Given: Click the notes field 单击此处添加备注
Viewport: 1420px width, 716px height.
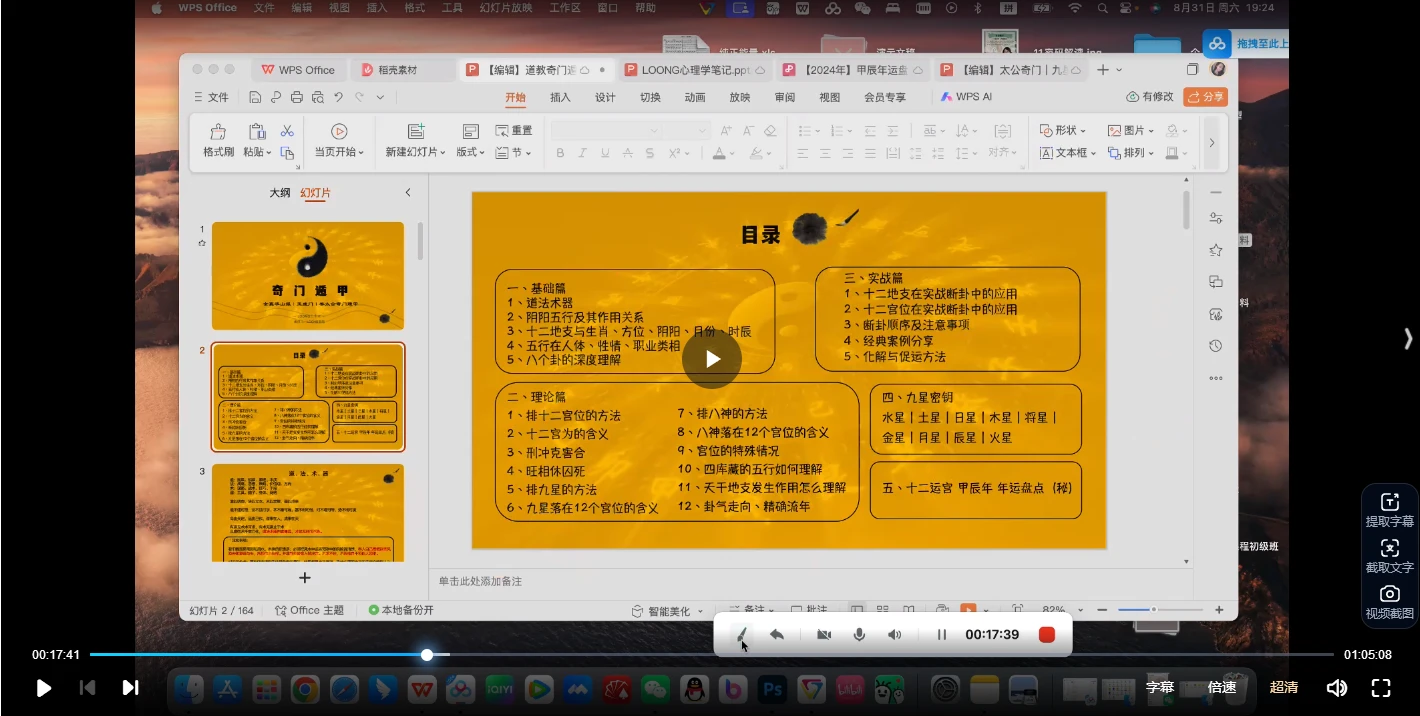Looking at the screenshot, I should [480, 581].
